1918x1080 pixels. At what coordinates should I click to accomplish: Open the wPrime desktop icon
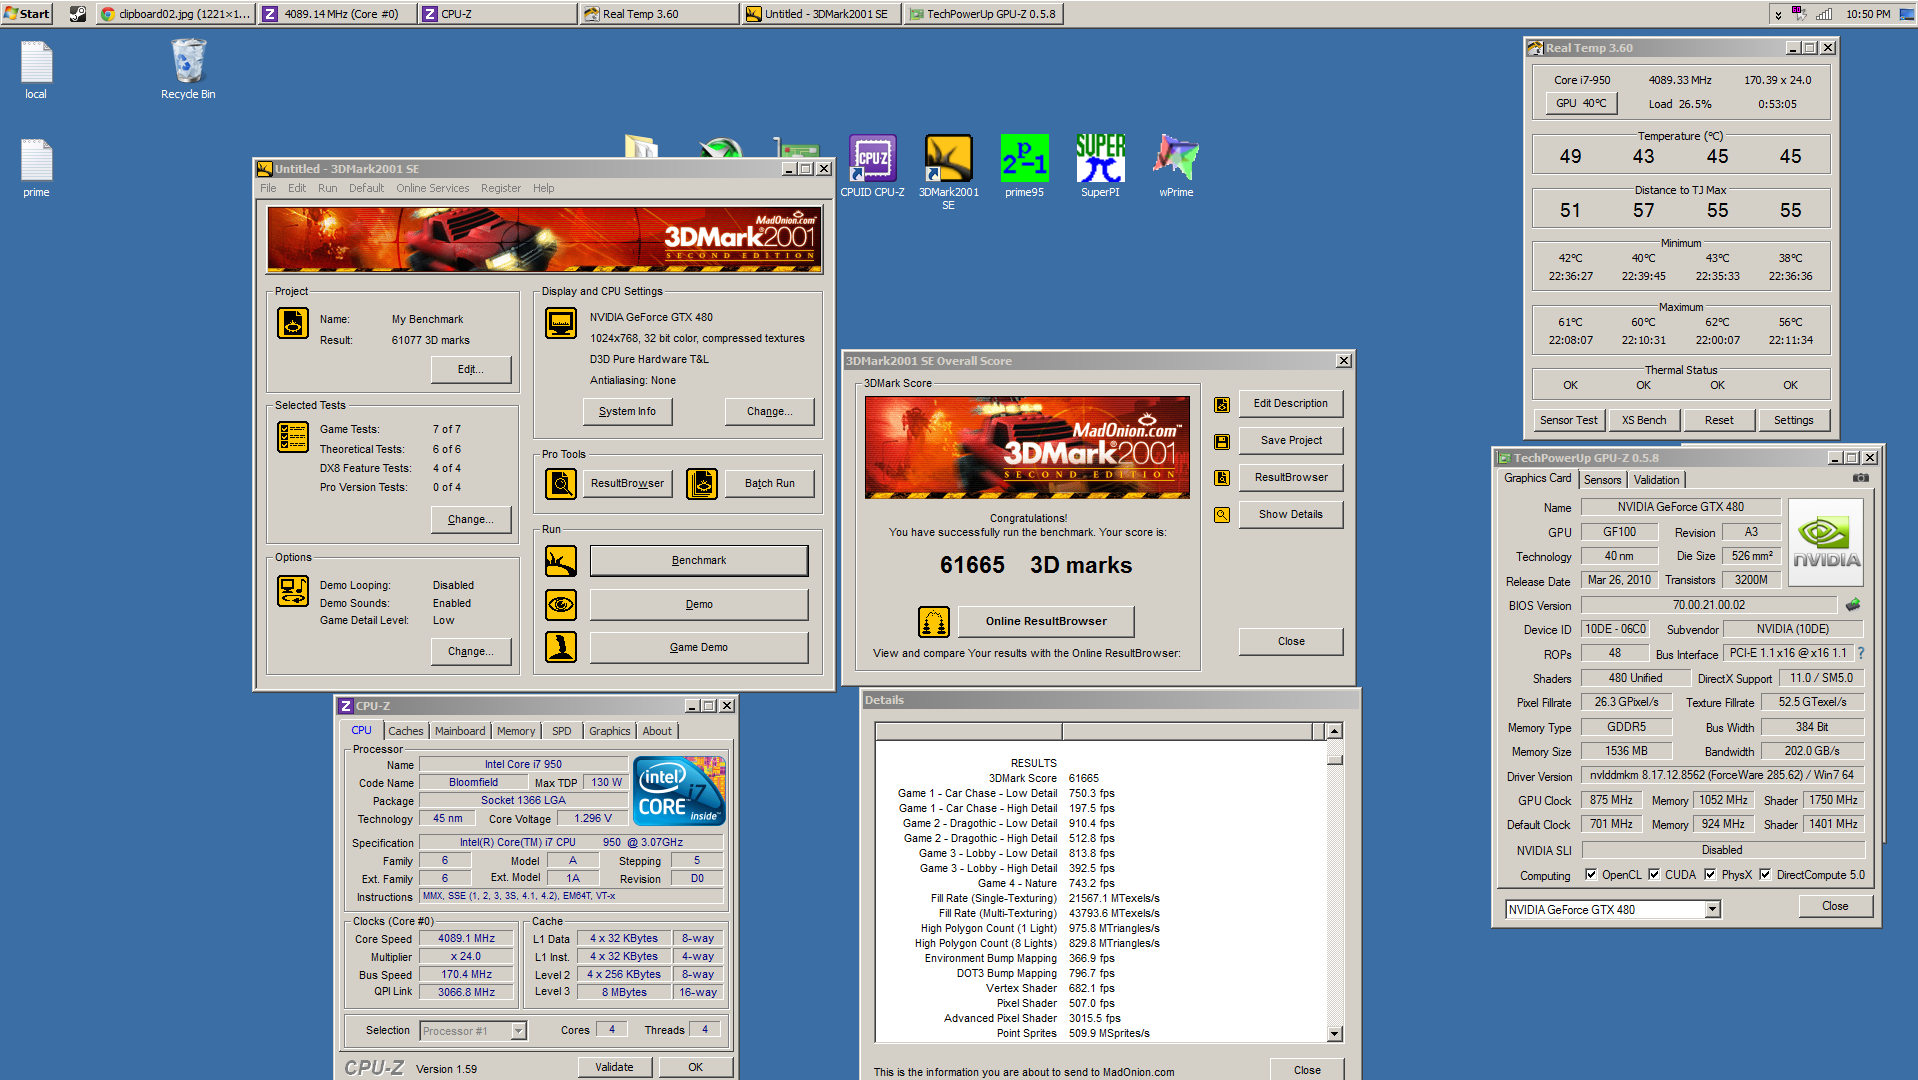1176,166
